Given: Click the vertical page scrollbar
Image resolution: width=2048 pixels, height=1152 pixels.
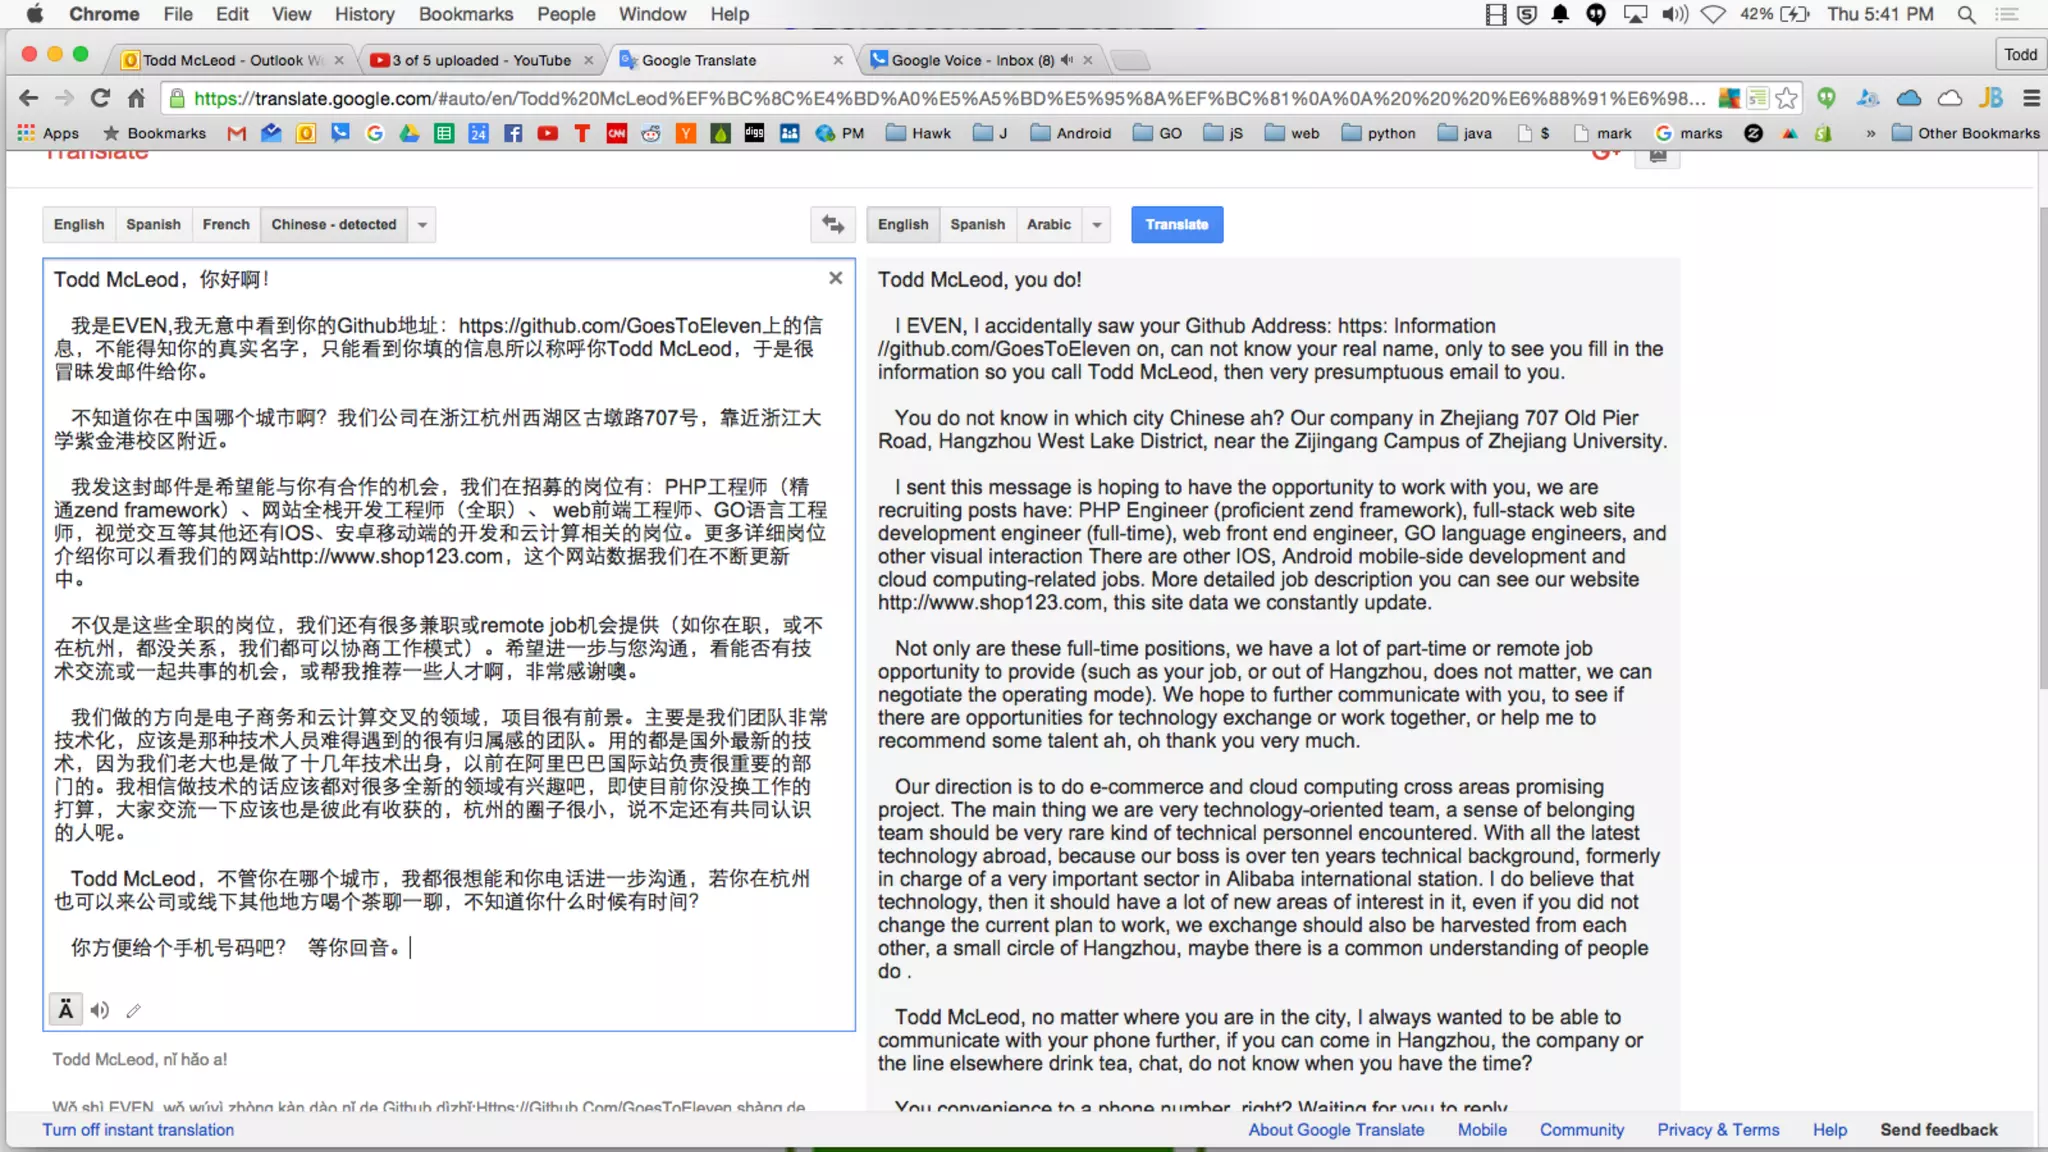Looking at the screenshot, I should click(x=2042, y=450).
